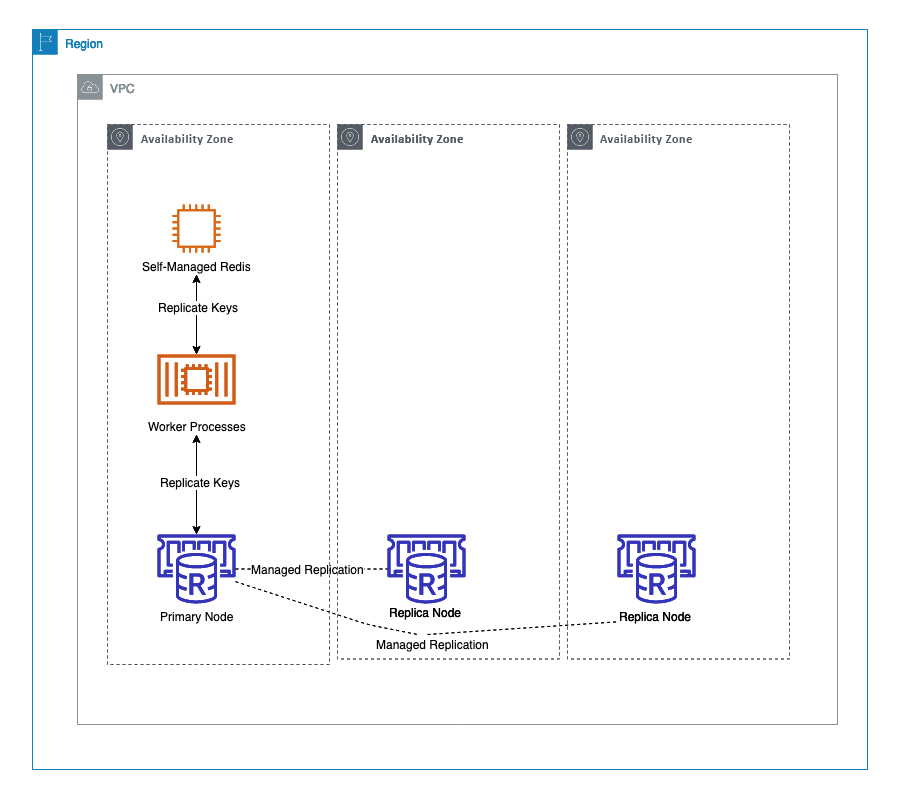Viewport: 900px width, 800px height.
Task: Click the Managed Replication label between Primary and Replica
Action: [307, 569]
